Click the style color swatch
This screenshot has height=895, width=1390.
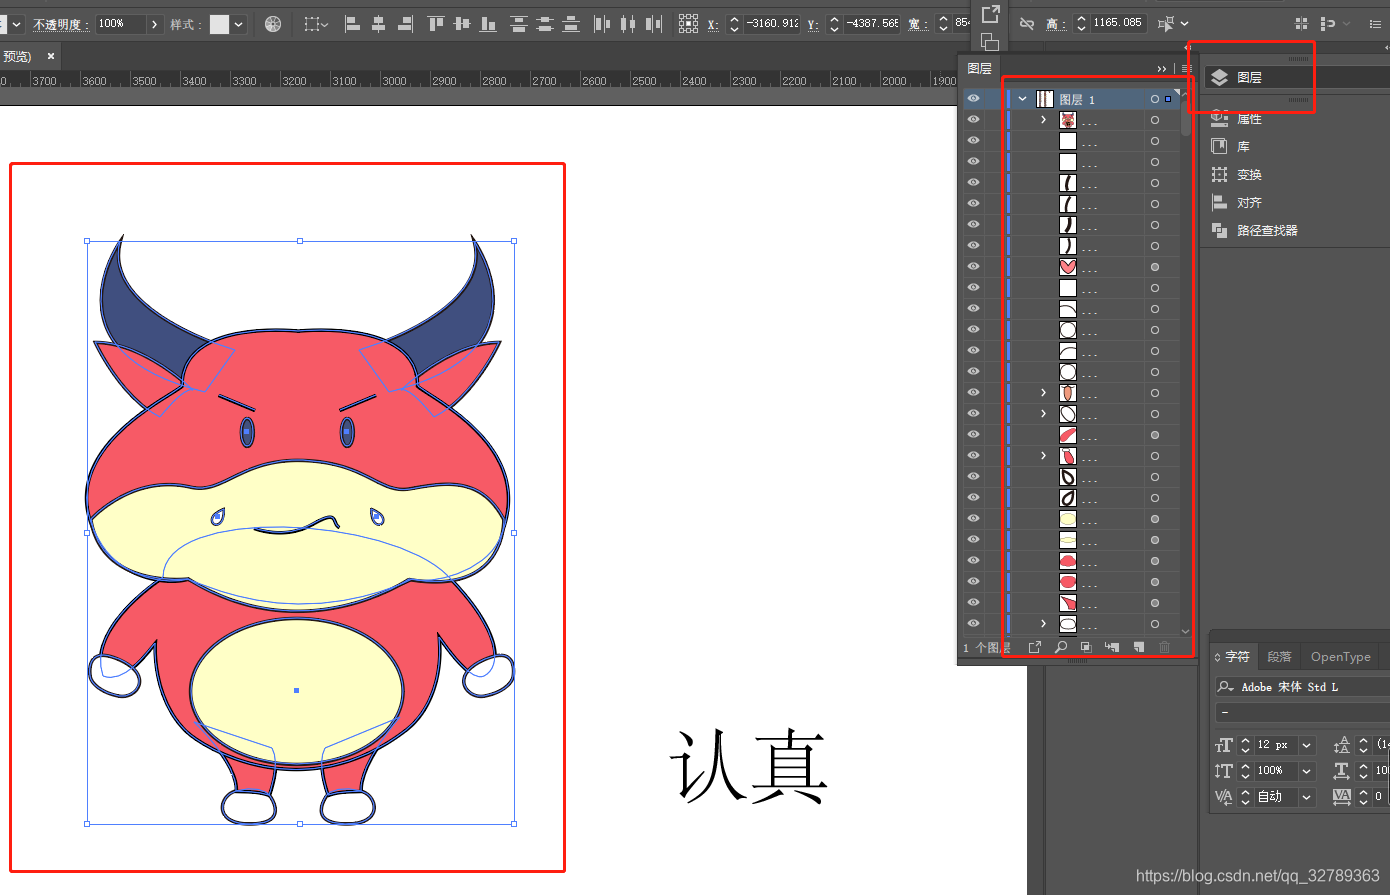click(x=219, y=24)
